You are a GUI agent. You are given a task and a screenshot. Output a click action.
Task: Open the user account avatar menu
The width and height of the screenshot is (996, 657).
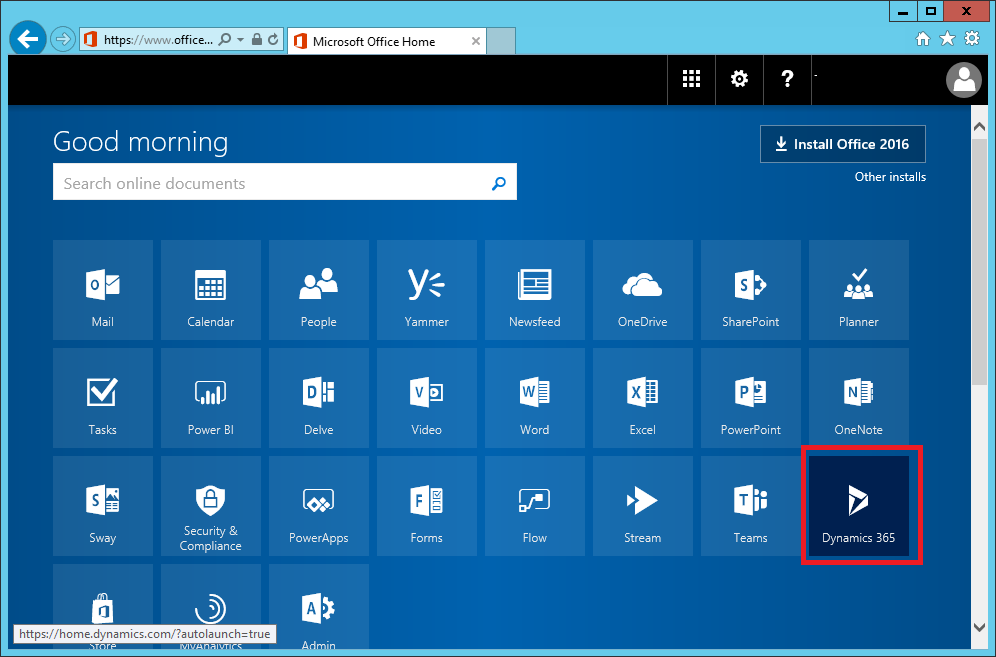964,79
